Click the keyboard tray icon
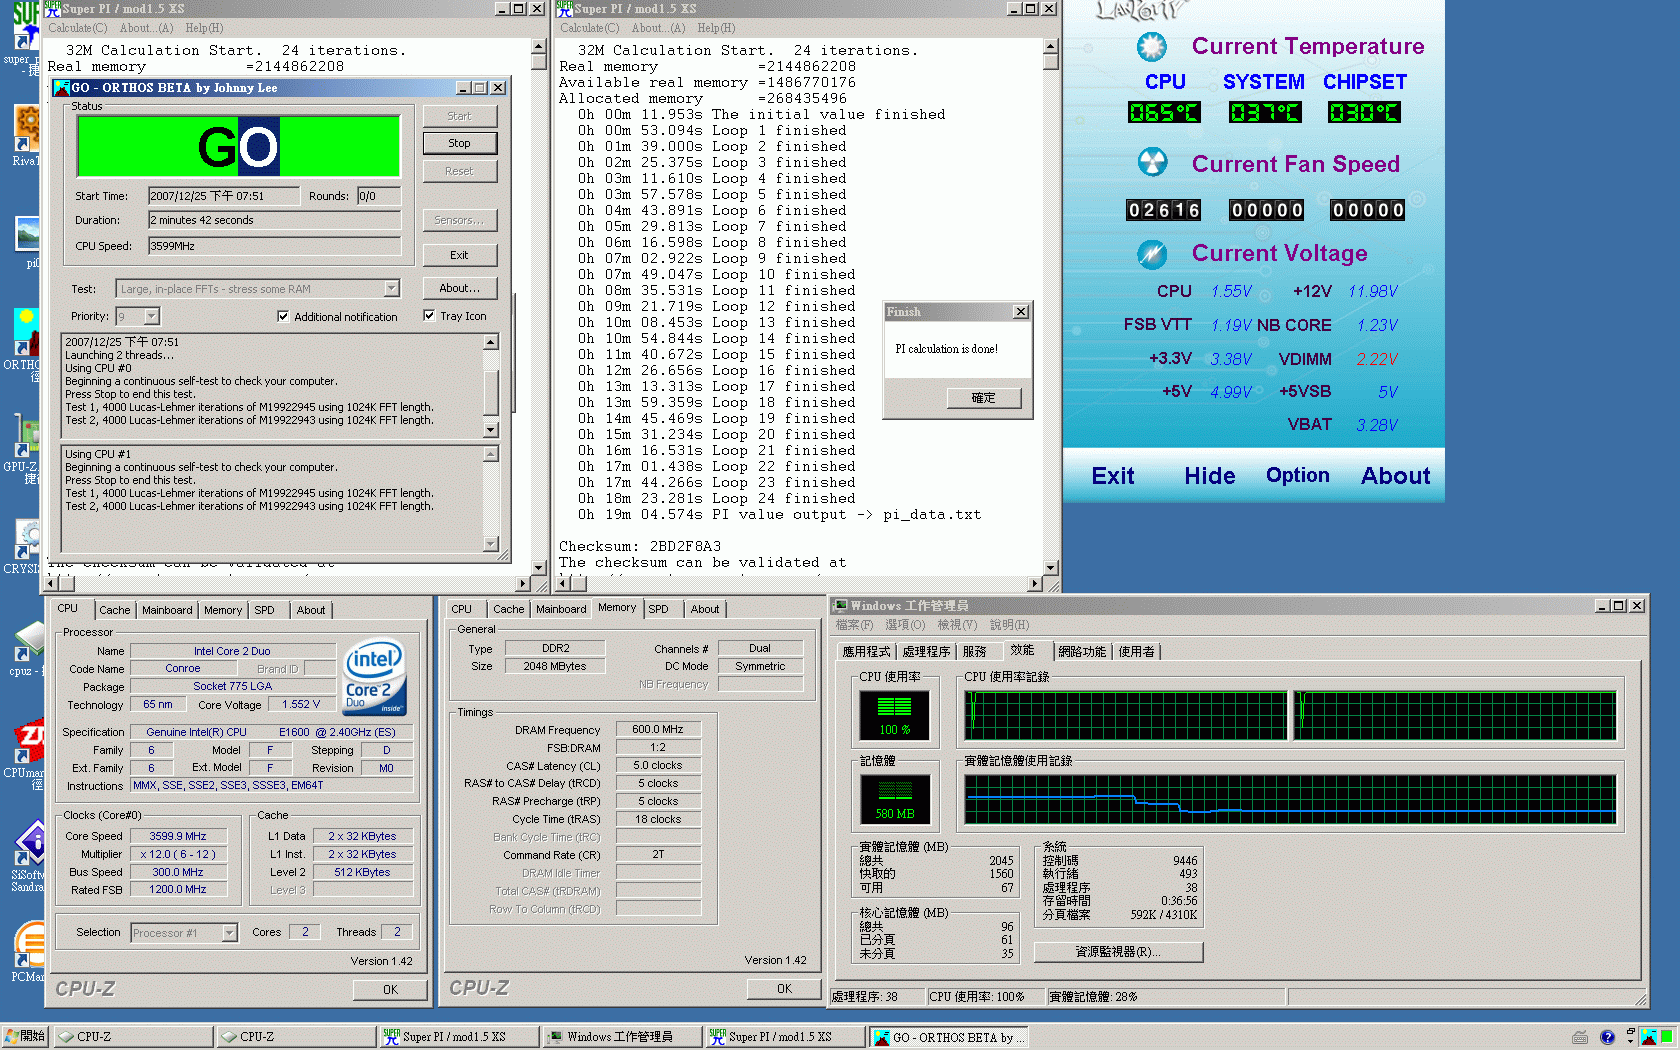The height and width of the screenshot is (1050, 1680). coord(1580,1037)
